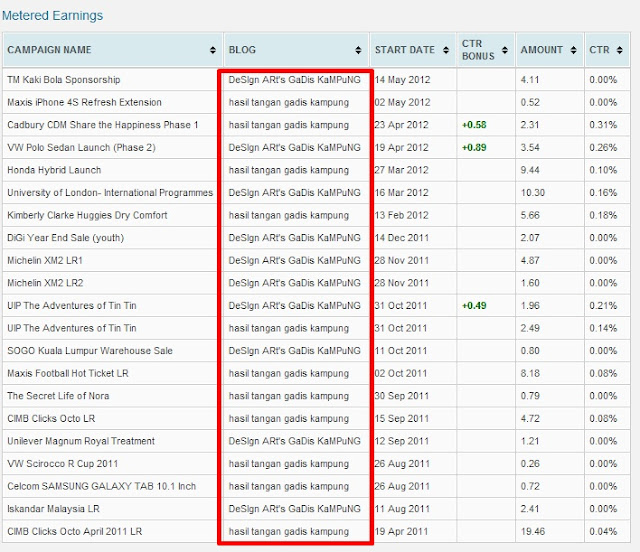Image resolution: width=640 pixels, height=552 pixels.
Task: Click the 0.21% CTR value
Action: 603,305
